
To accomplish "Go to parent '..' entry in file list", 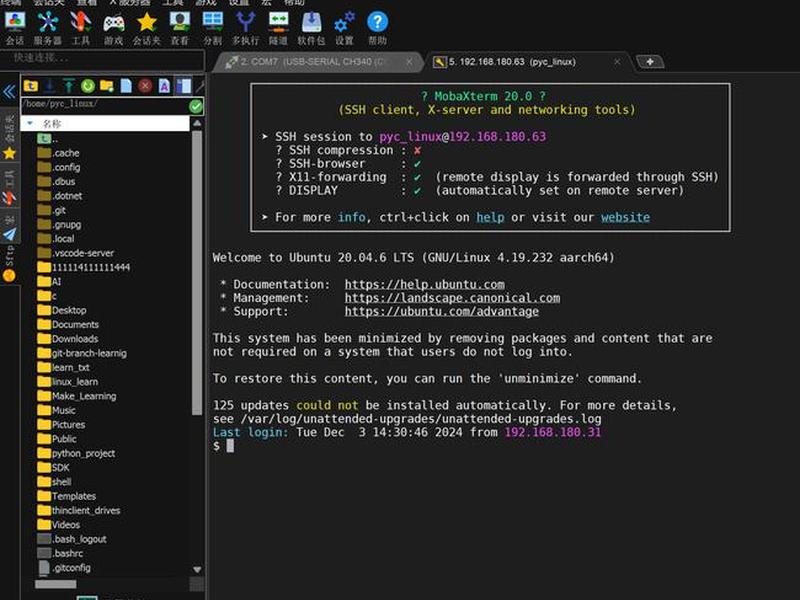I will (47, 138).
